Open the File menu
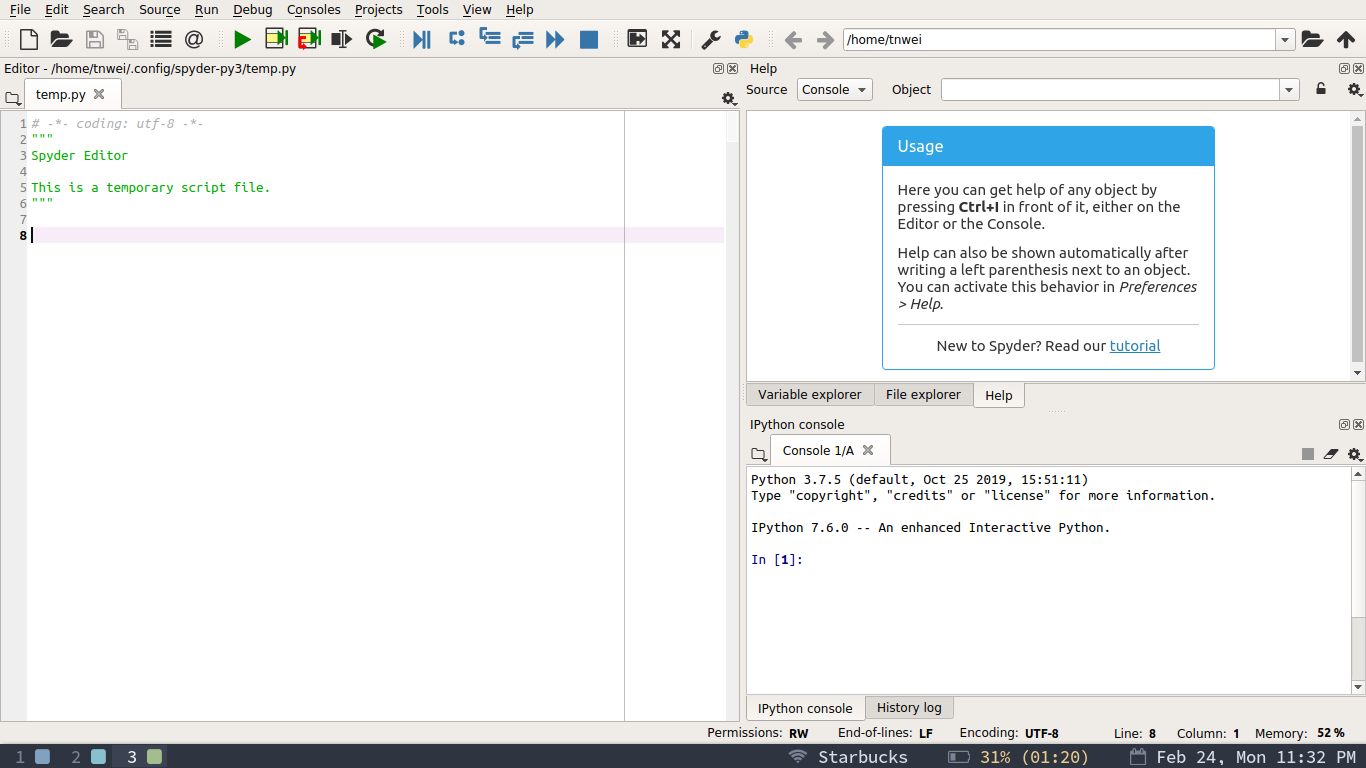 pos(20,9)
